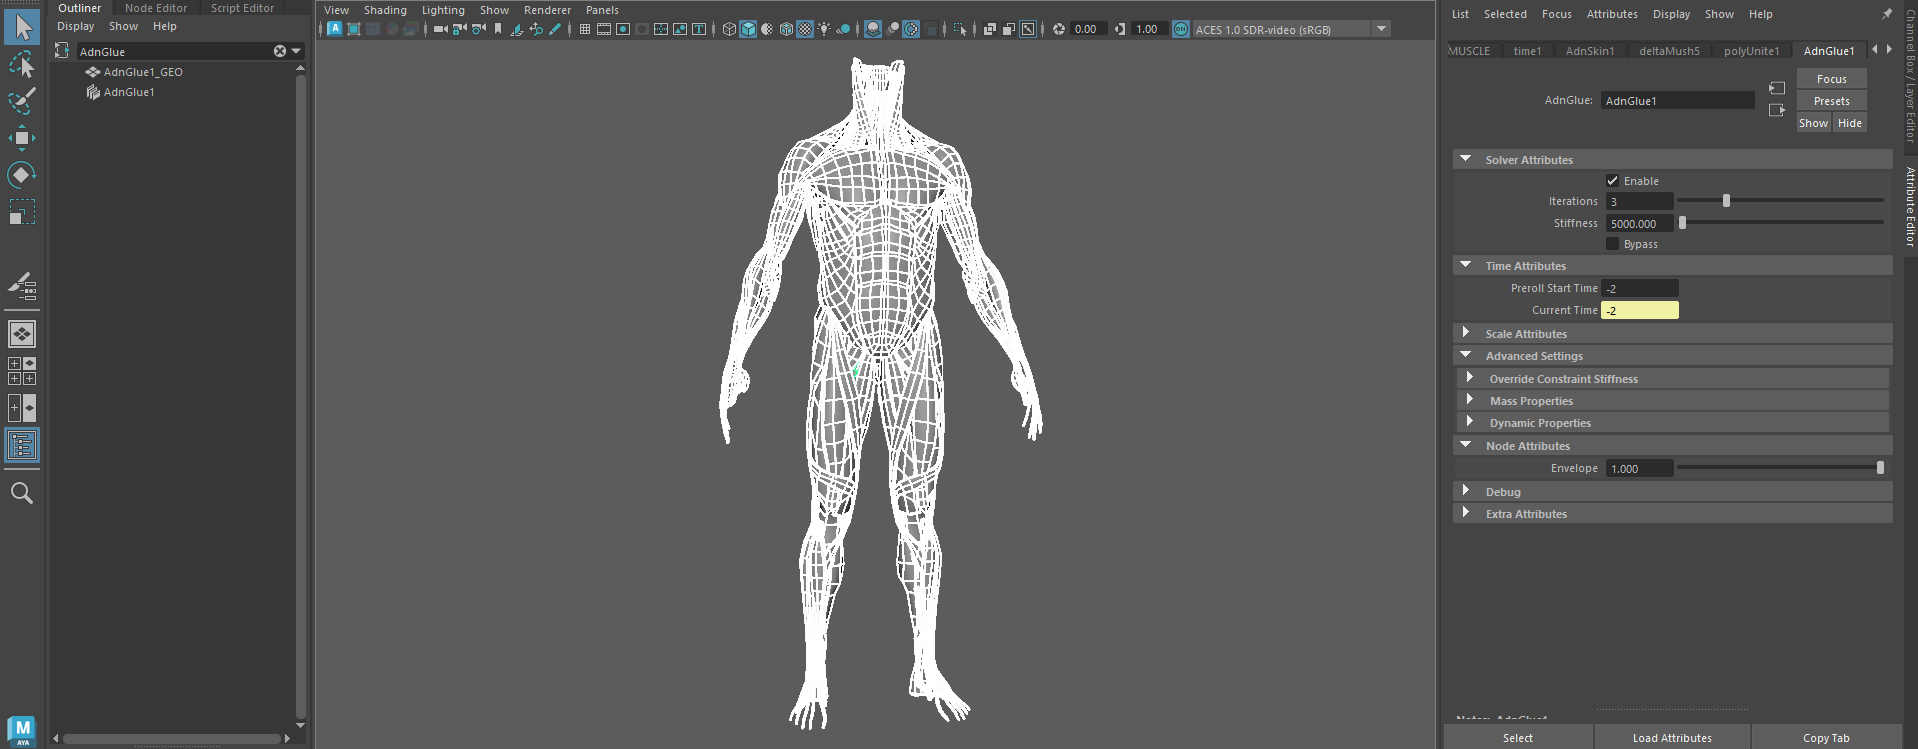Choose the Move tool in toolbox
This screenshot has width=1918, height=749.
coord(21,138)
